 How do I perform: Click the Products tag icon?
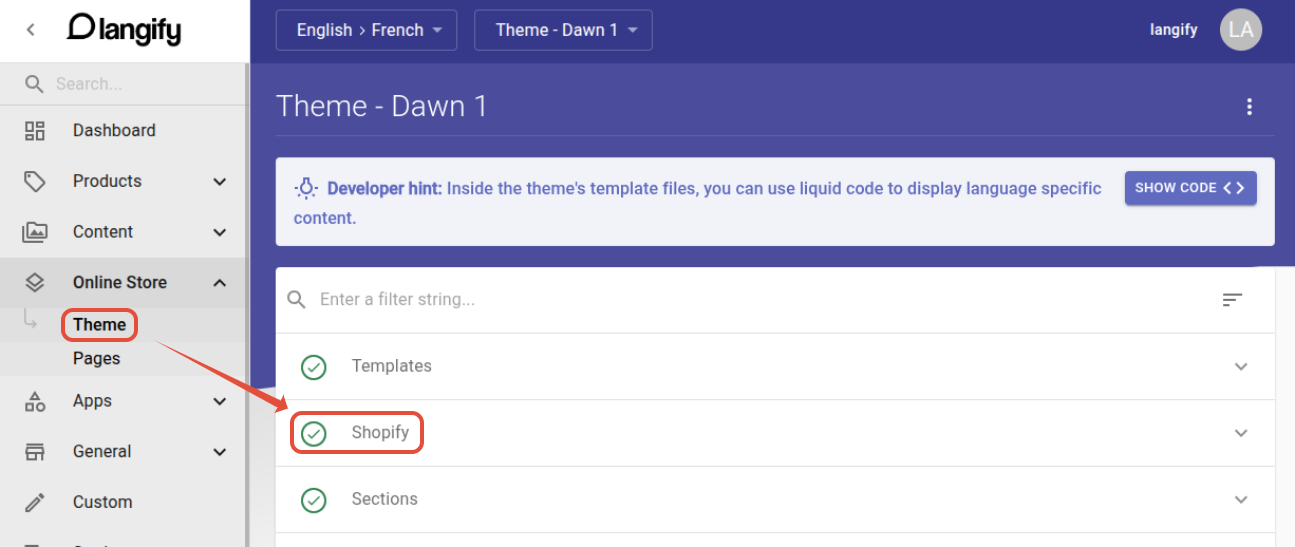[35, 181]
